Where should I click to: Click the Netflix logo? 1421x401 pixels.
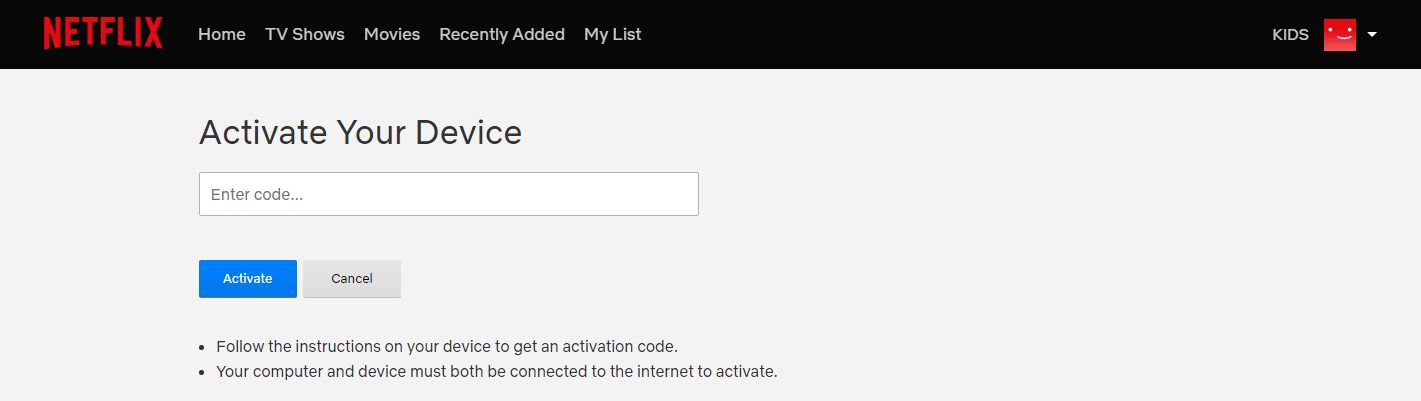click(x=102, y=34)
